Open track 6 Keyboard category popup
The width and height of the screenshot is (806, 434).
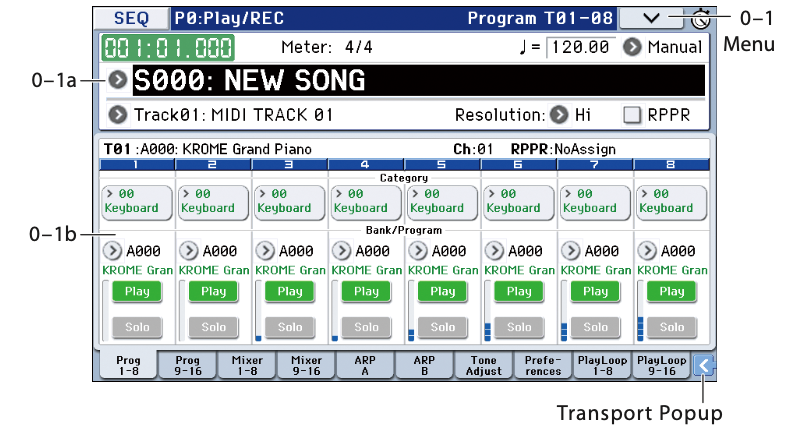[519, 203]
